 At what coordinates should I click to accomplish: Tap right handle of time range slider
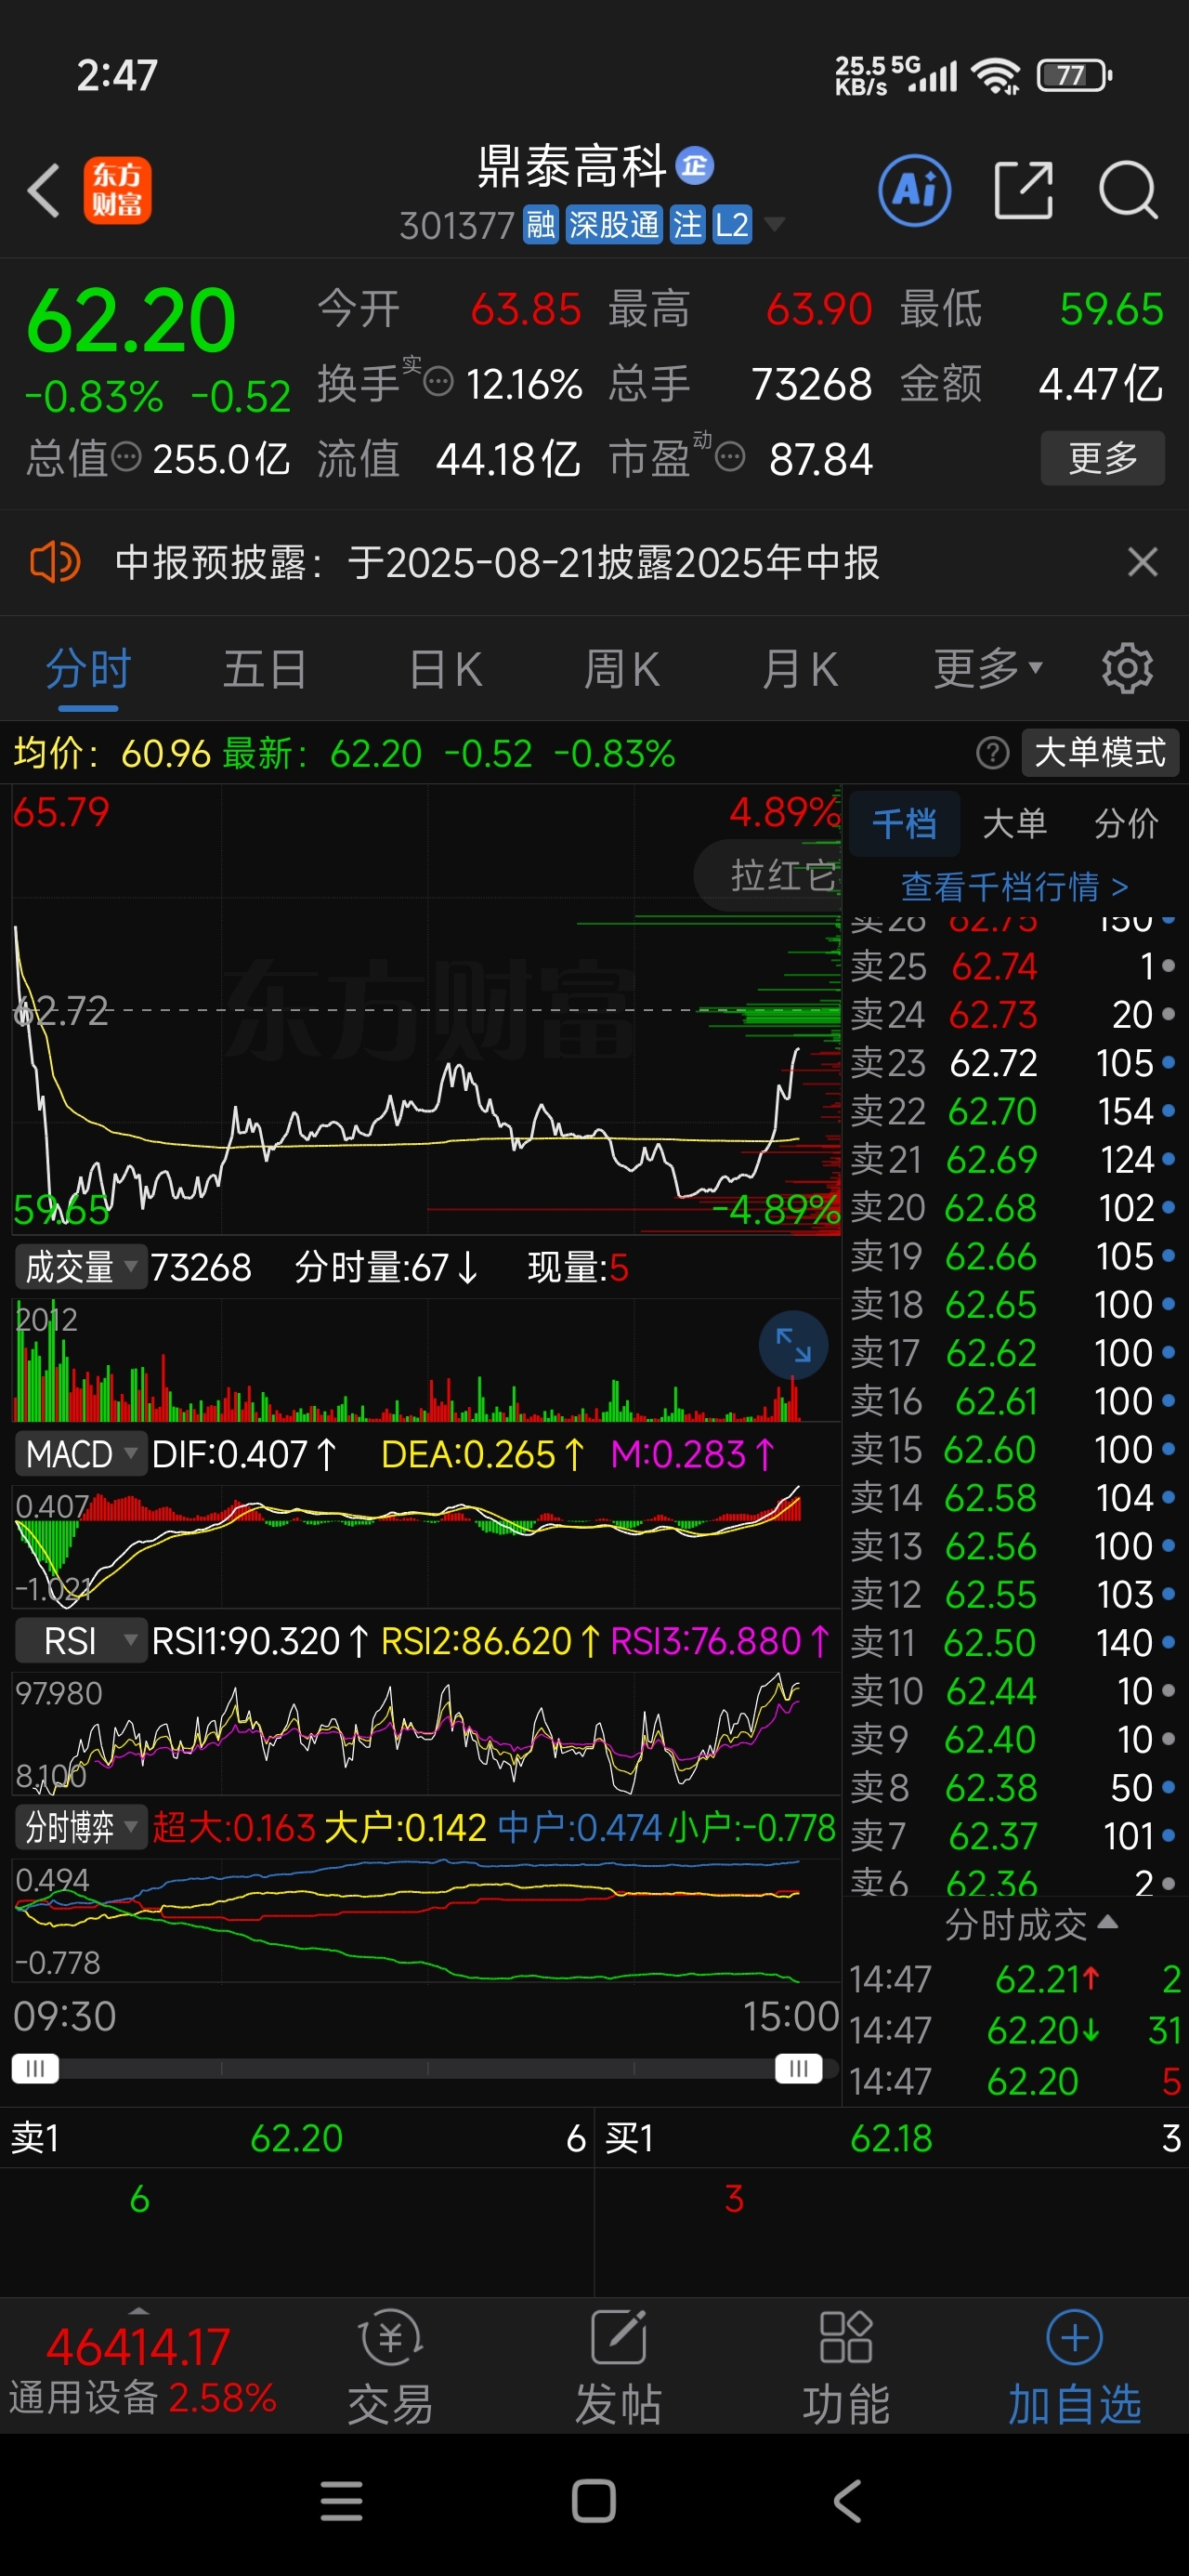[798, 2068]
